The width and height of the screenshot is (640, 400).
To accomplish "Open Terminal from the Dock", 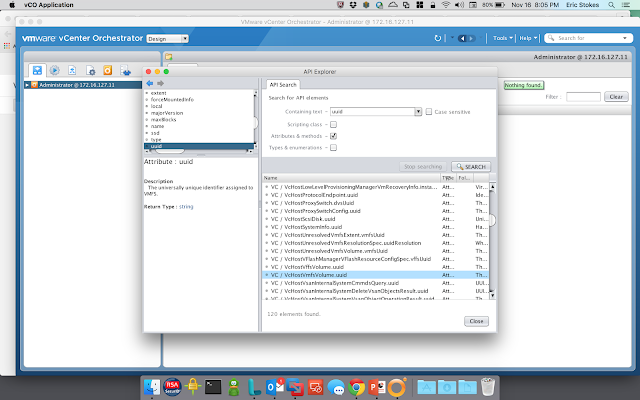I will [x=213, y=387].
